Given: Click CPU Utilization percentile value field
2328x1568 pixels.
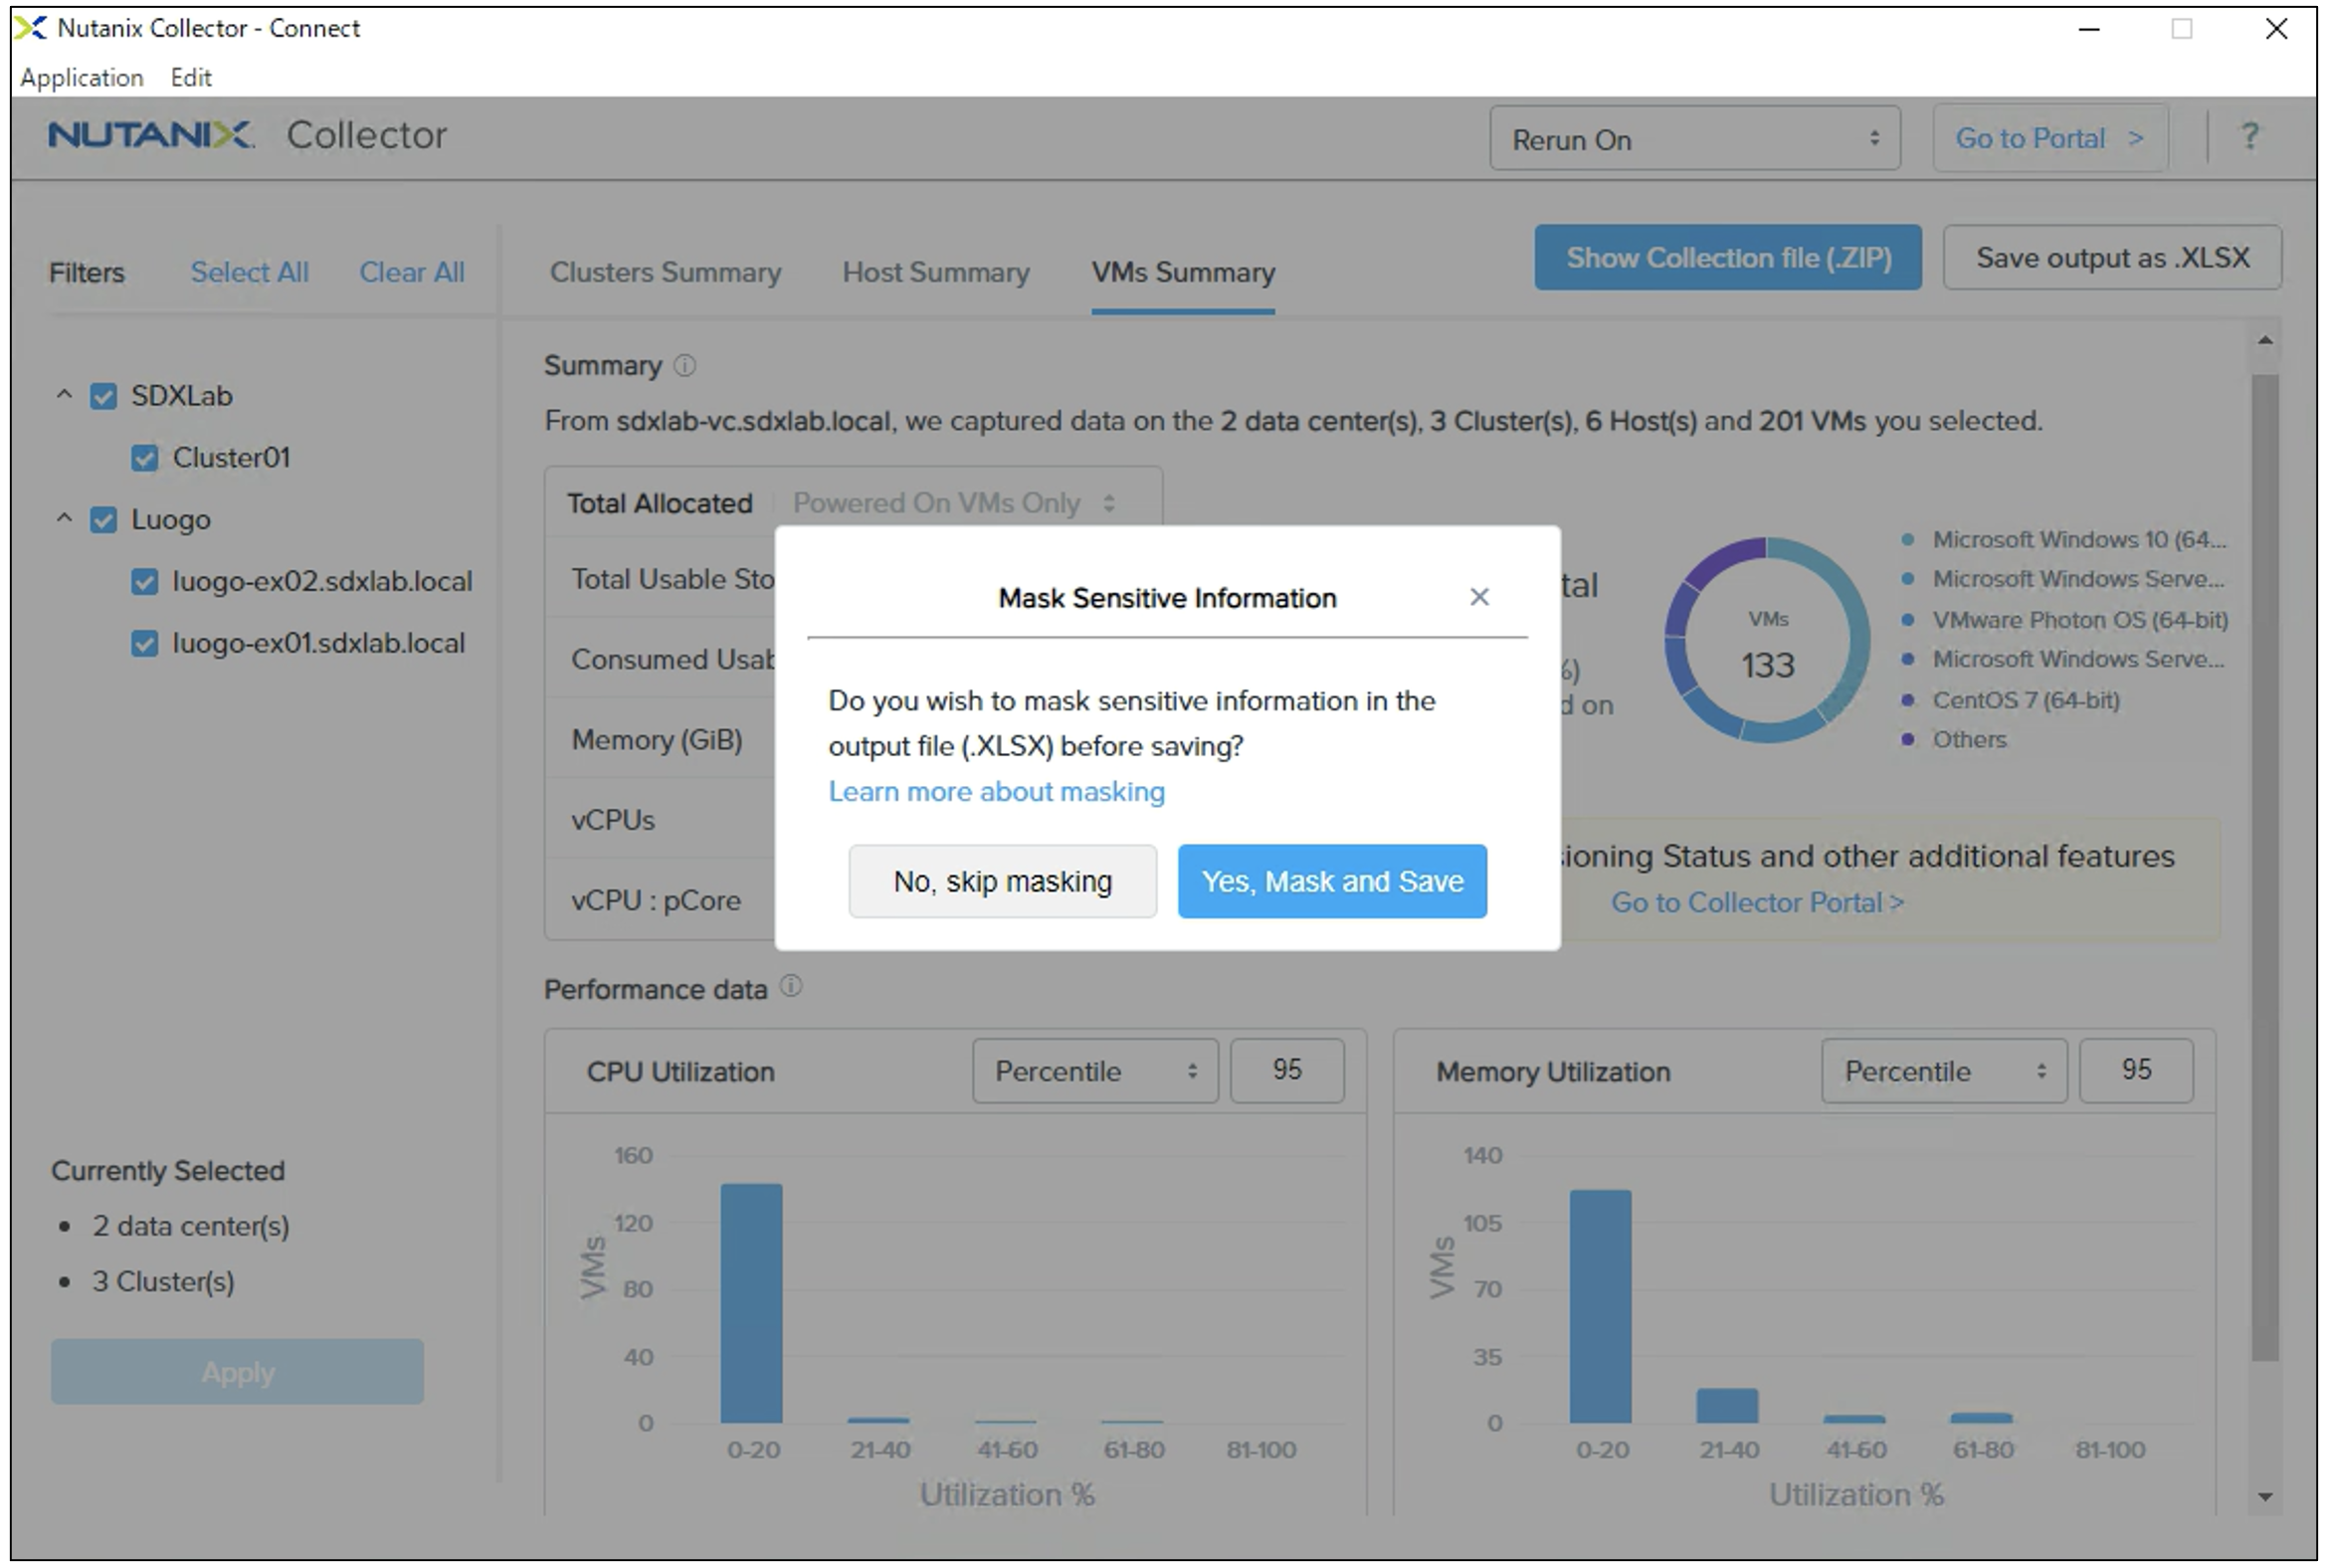Looking at the screenshot, I should [x=1287, y=1071].
